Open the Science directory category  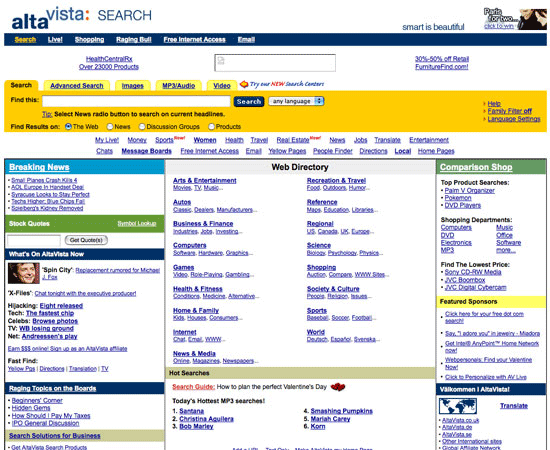(x=319, y=245)
